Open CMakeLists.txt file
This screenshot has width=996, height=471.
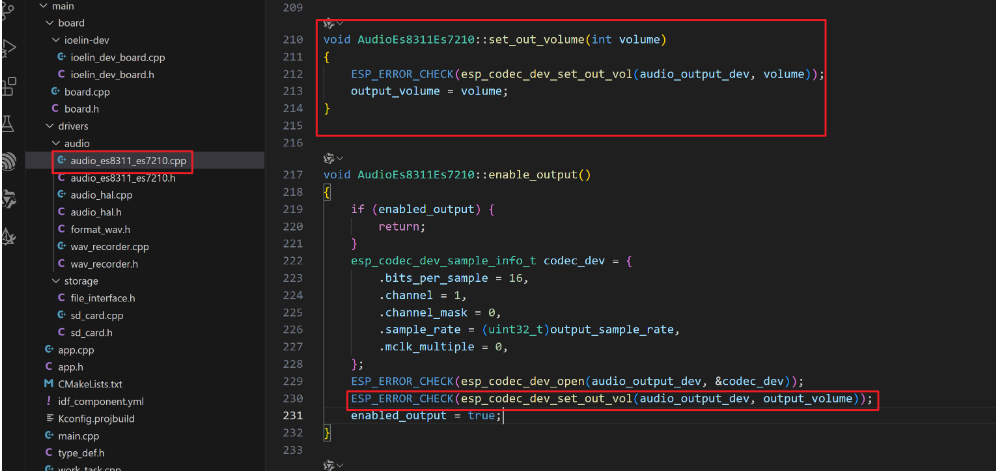pos(90,384)
